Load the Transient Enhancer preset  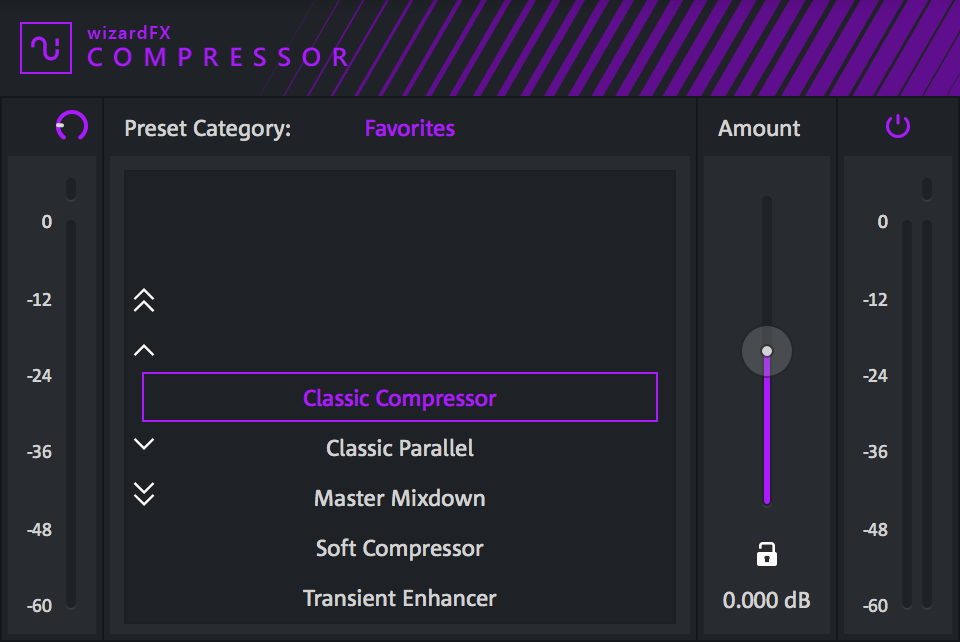coord(400,598)
